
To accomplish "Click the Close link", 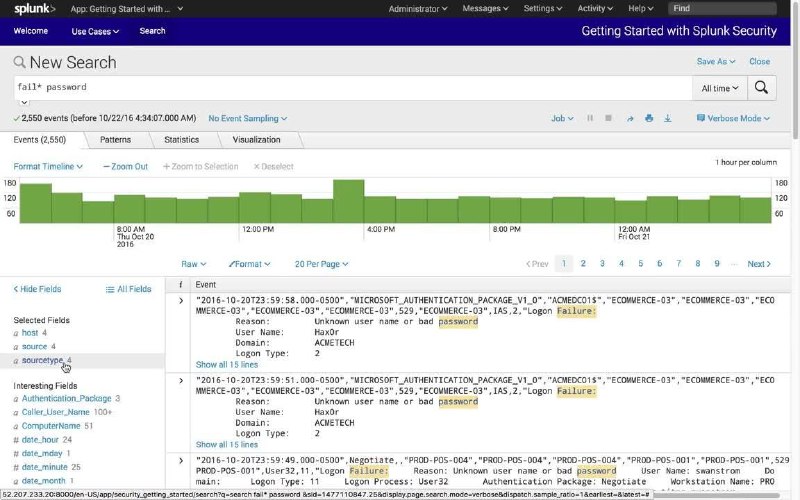I will point(760,61).
